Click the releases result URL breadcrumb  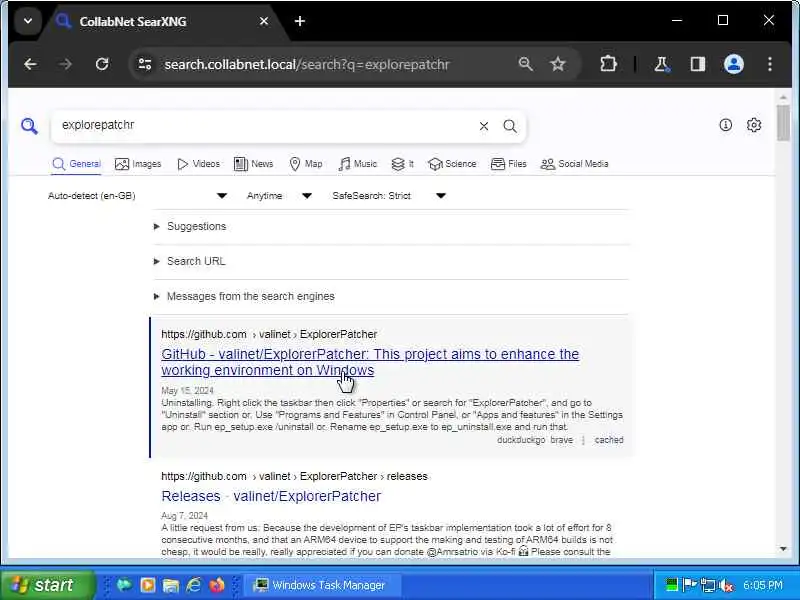294,476
